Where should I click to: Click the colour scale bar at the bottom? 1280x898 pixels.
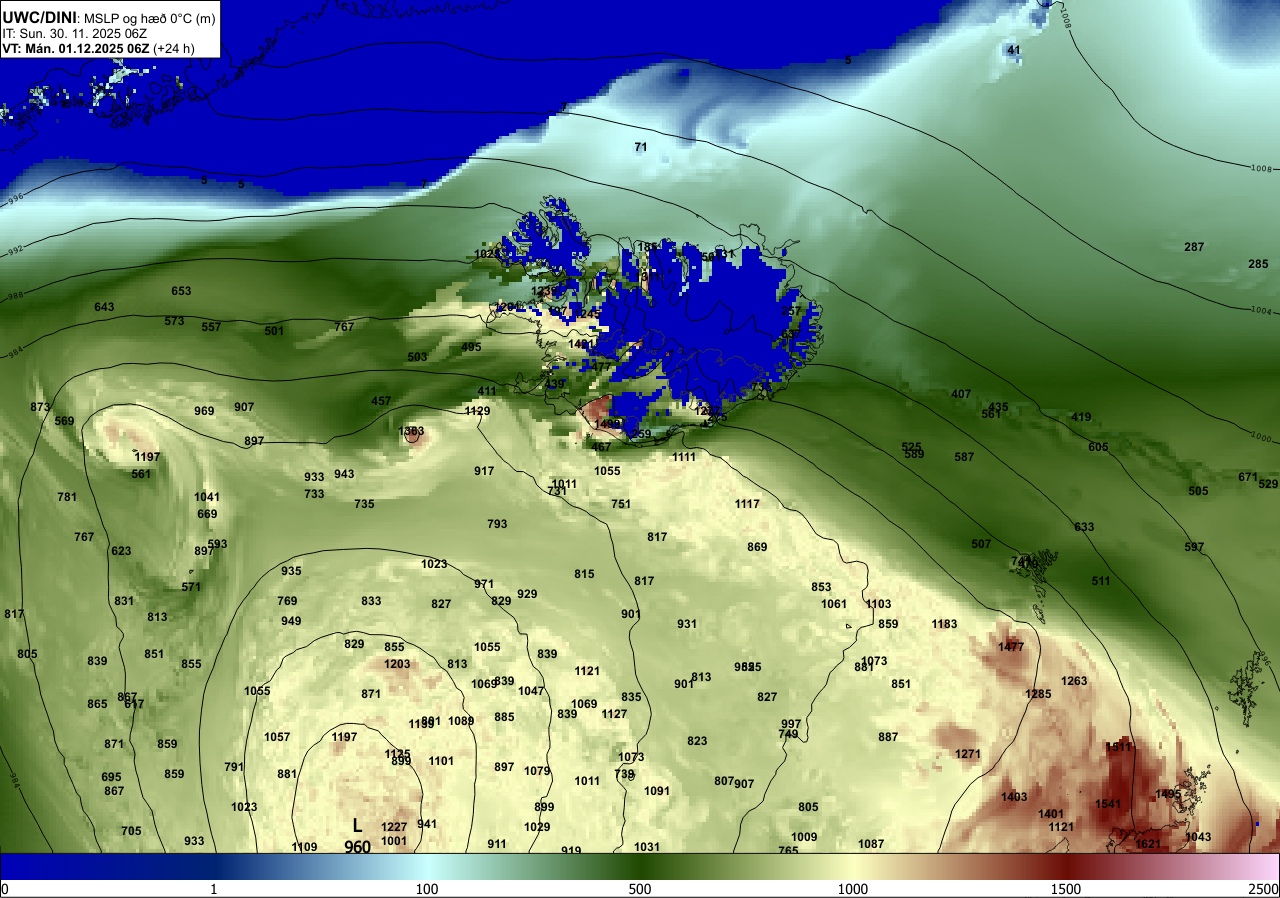(x=640, y=866)
